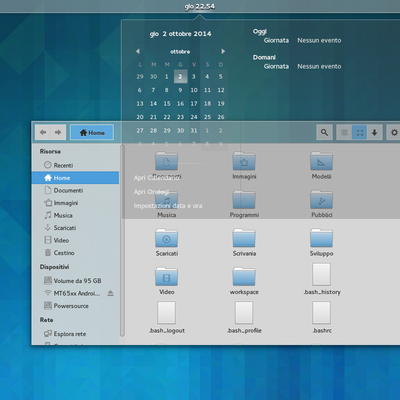This screenshot has width=400, height=400.
Task: Open the view options down arrow
Action: click(374, 132)
